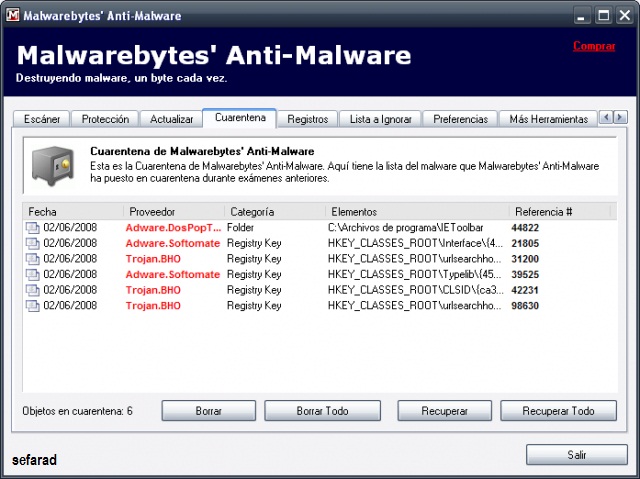
Task: Sort list by Referencia # column header
Action: tap(560, 212)
